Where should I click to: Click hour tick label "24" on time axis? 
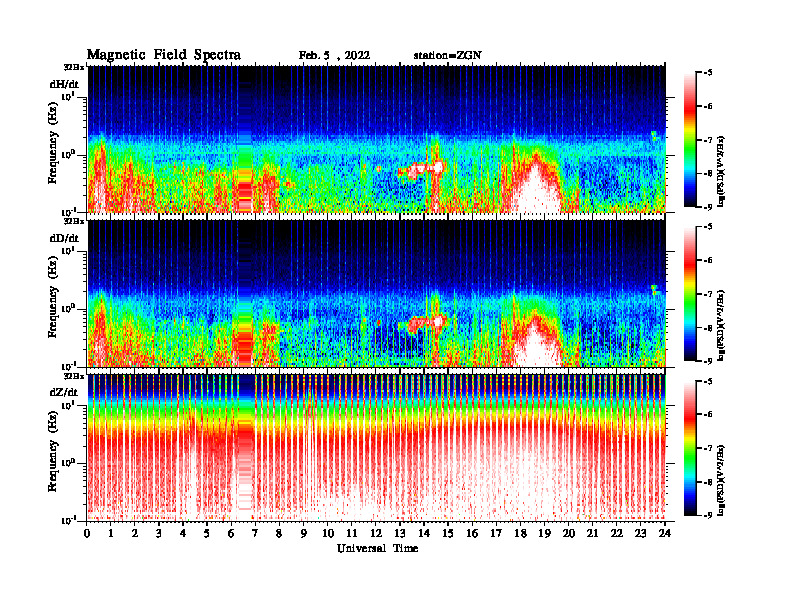[x=665, y=534]
